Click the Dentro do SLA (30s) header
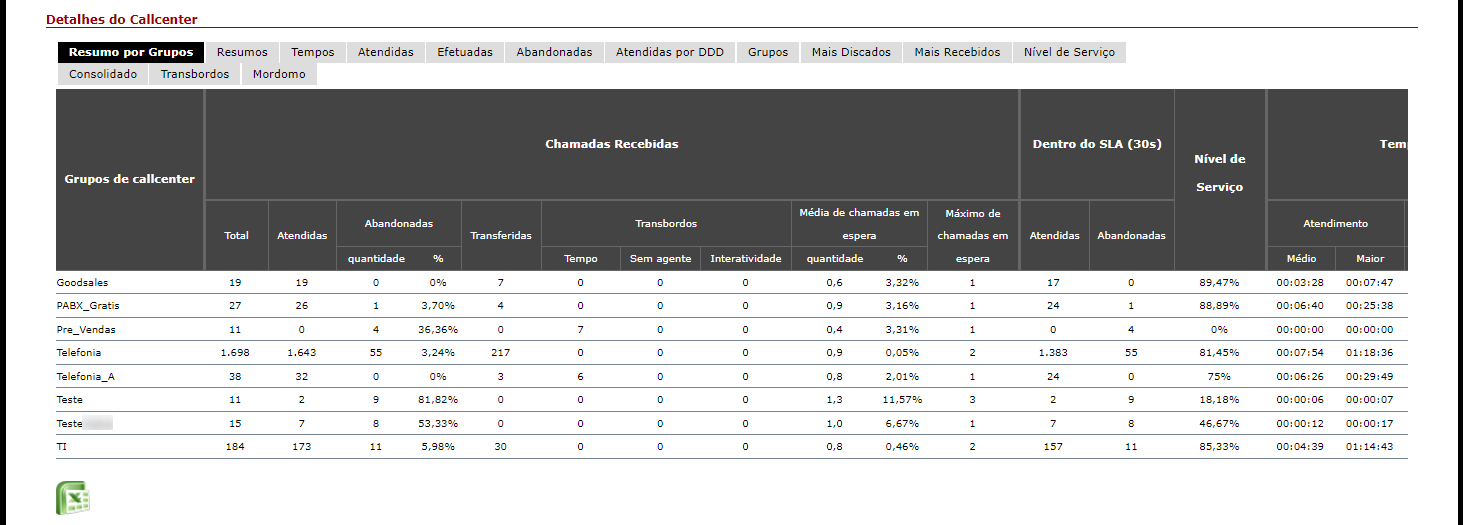1463x525 pixels. [x=1097, y=144]
